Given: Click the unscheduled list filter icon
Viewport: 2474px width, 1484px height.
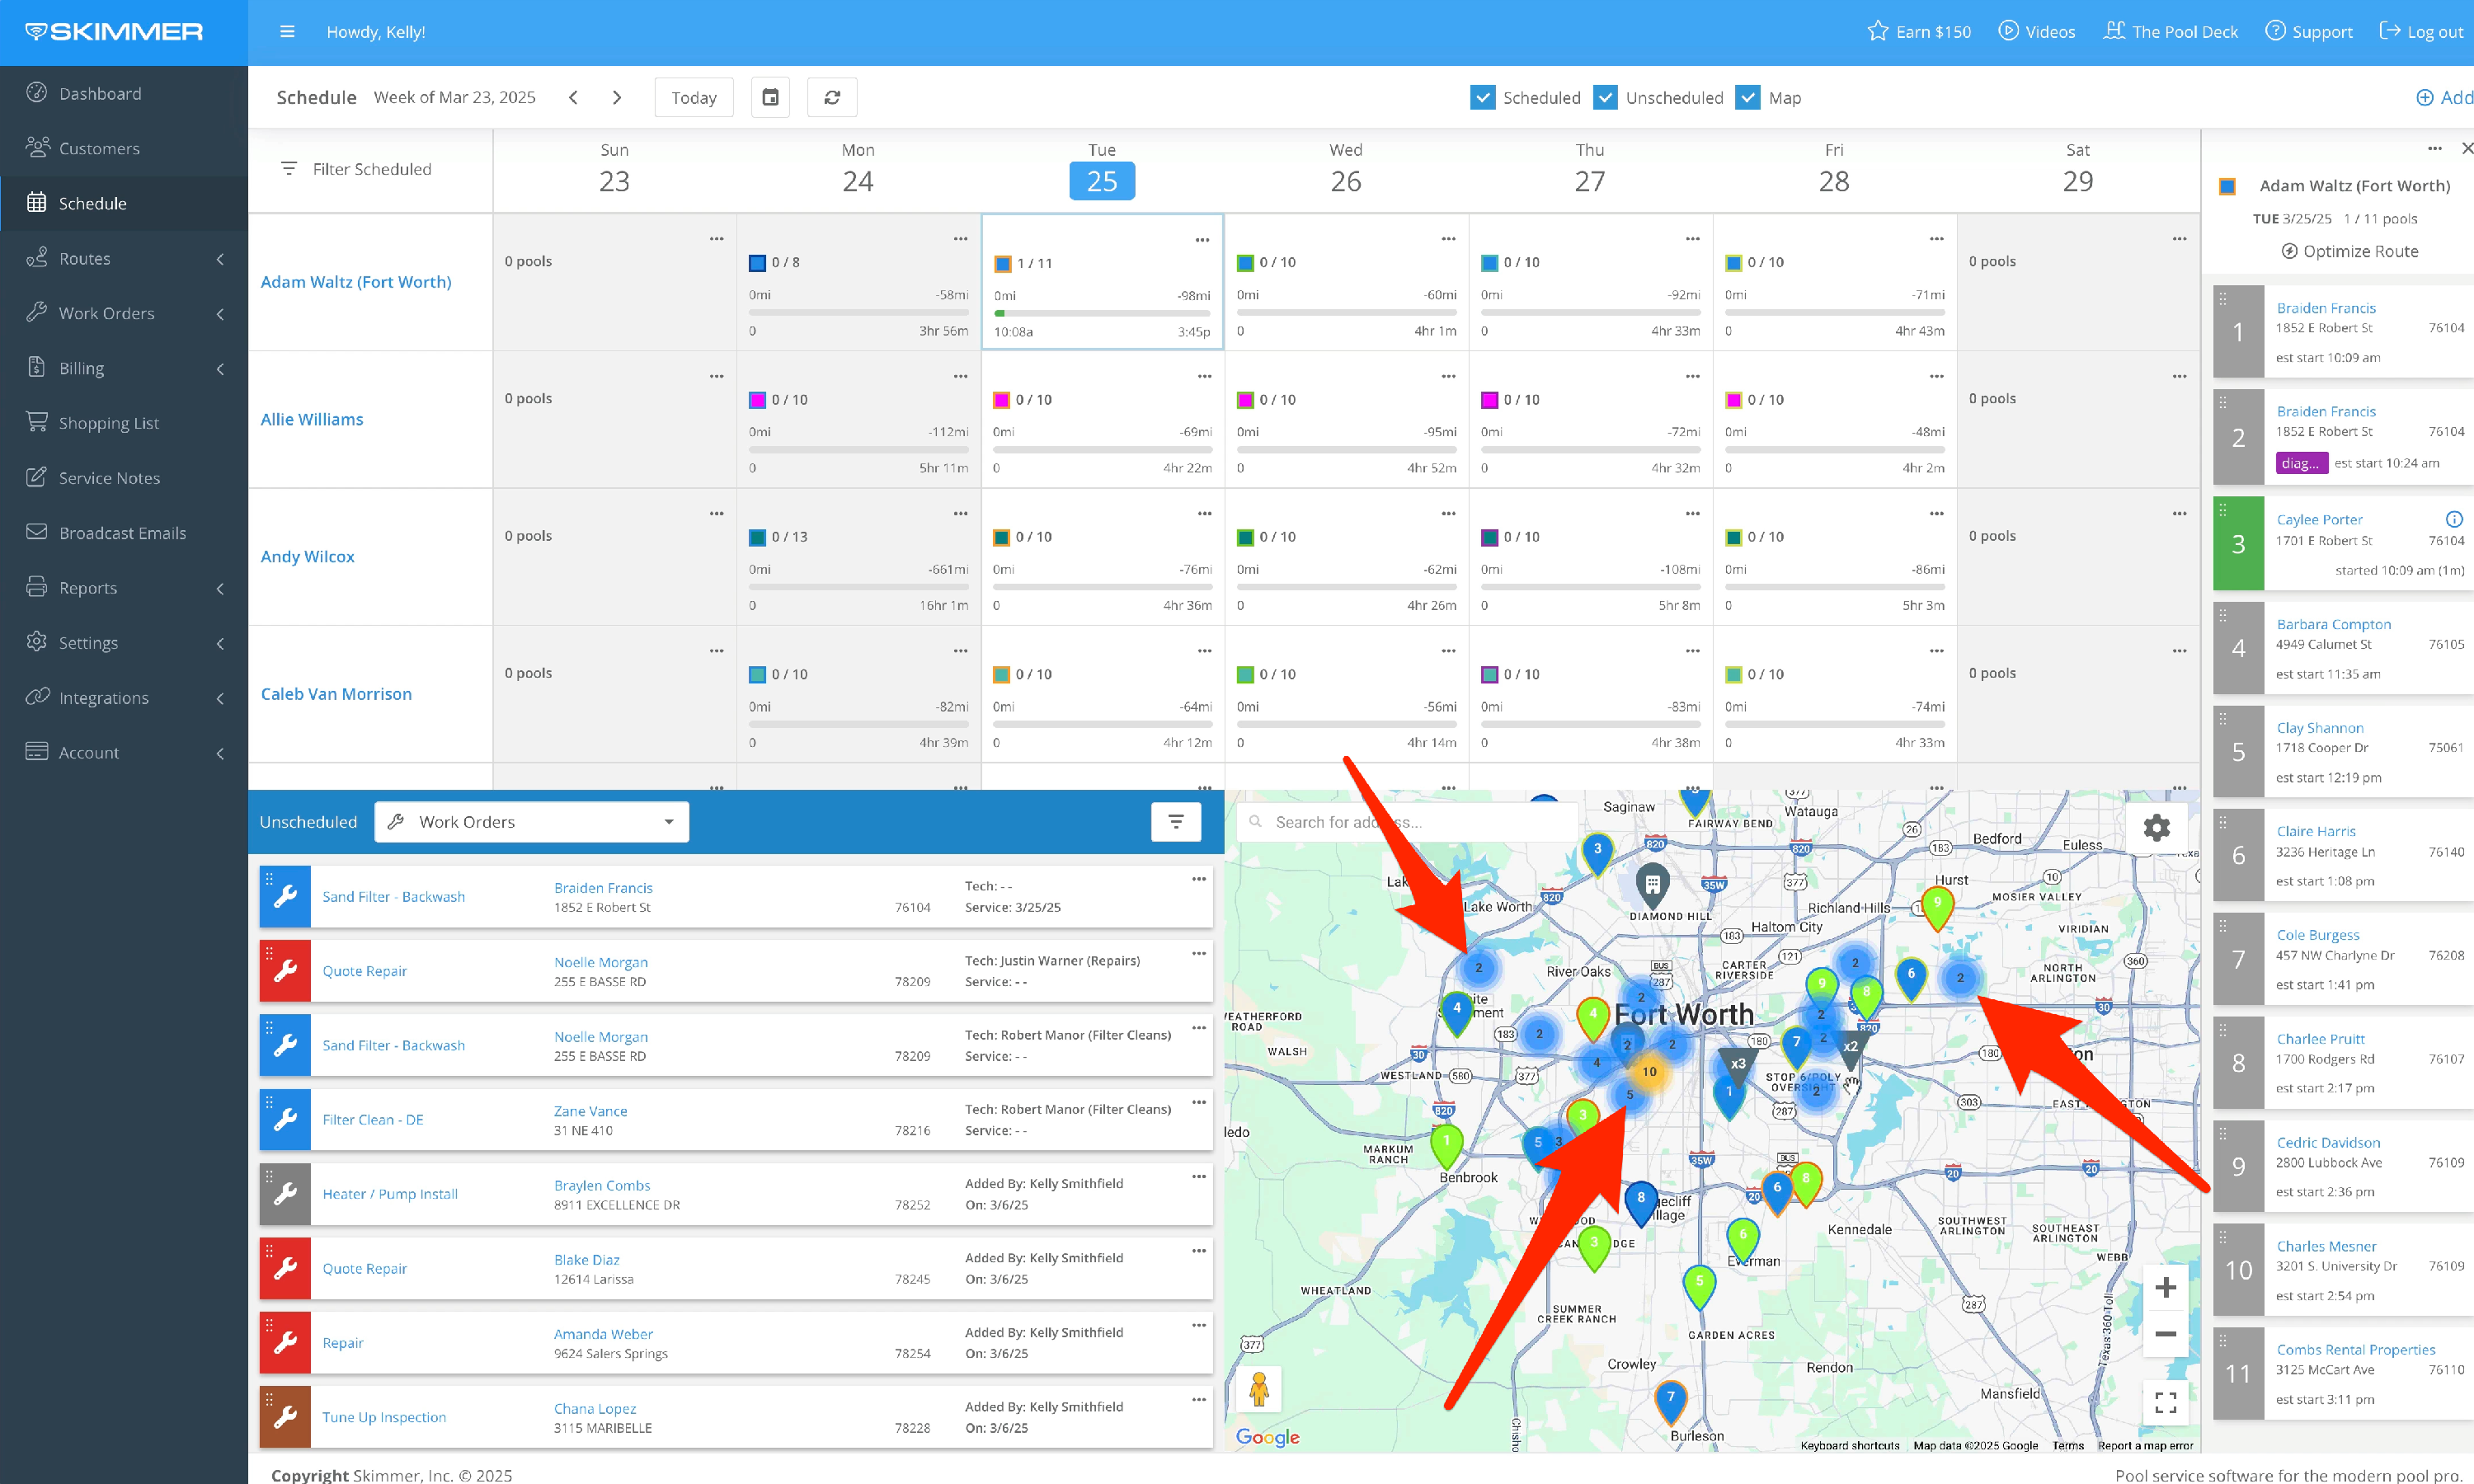Looking at the screenshot, I should pos(1176,822).
